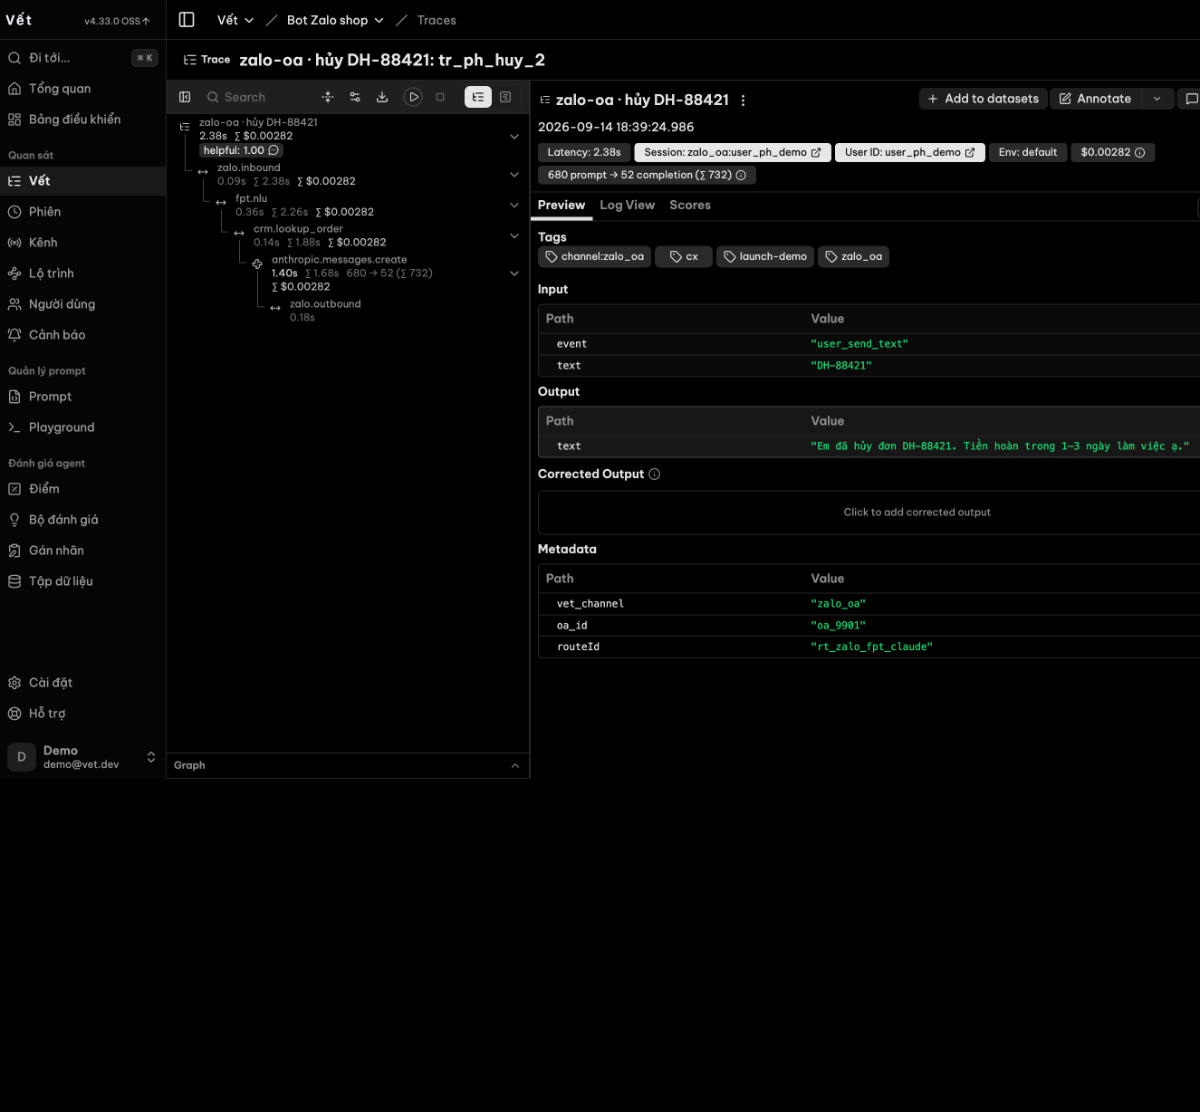This screenshot has width=1200, height=1112.
Task: Open the trace view settings sliders icon
Action: (355, 97)
